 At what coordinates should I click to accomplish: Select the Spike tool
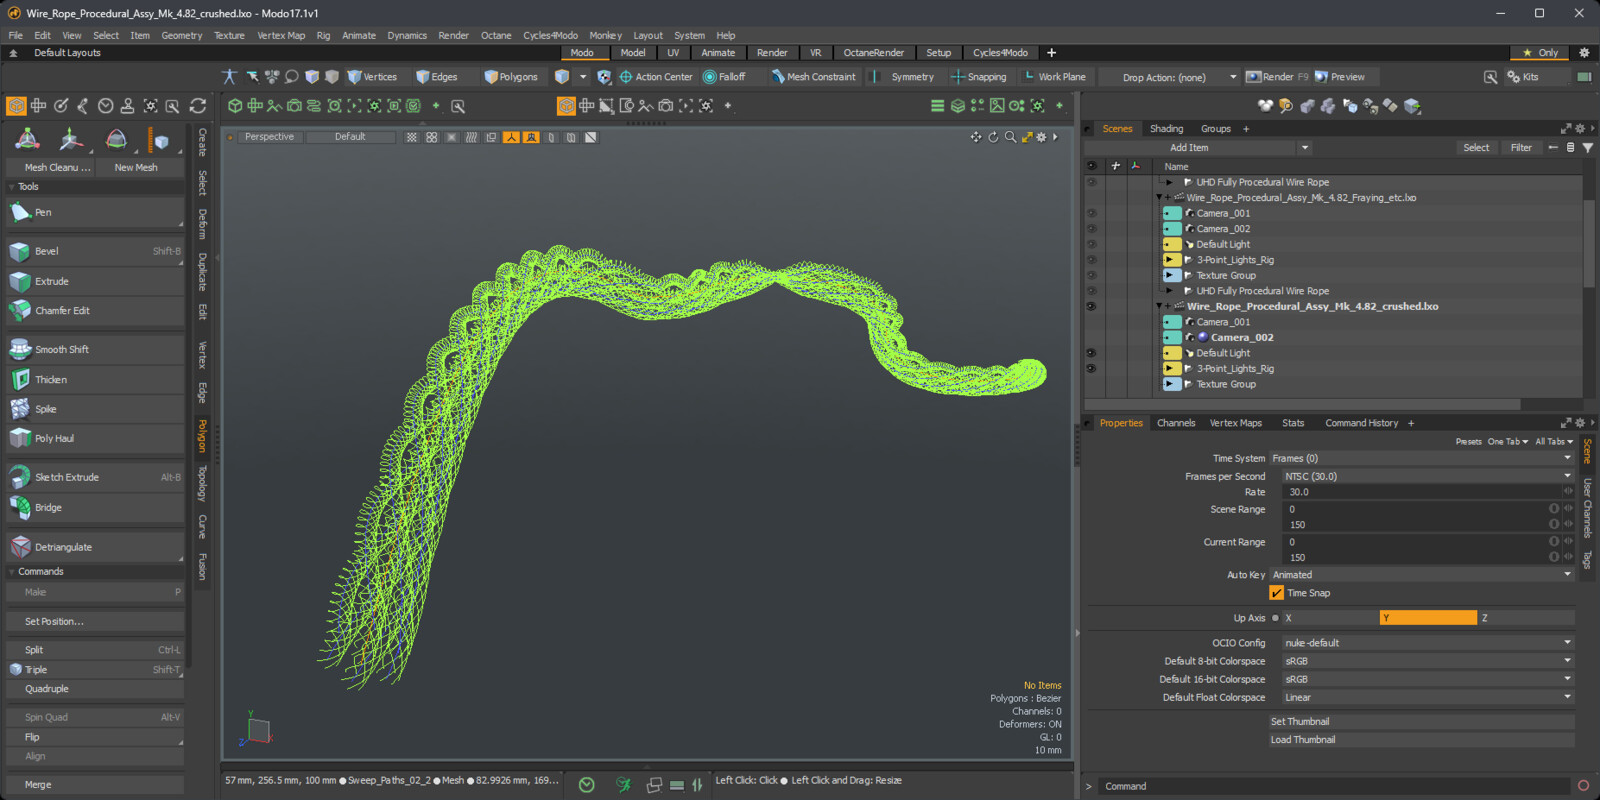95,408
